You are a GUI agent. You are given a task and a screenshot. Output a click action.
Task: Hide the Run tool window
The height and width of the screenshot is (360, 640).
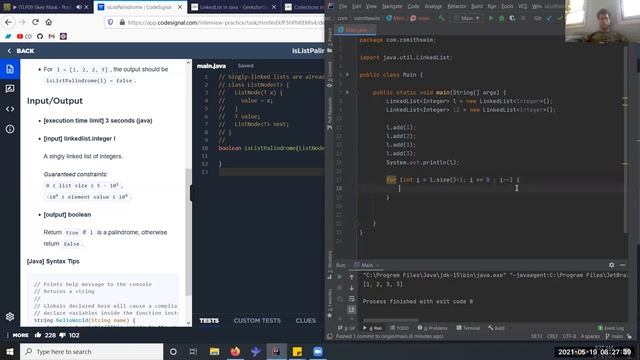pos(622,265)
